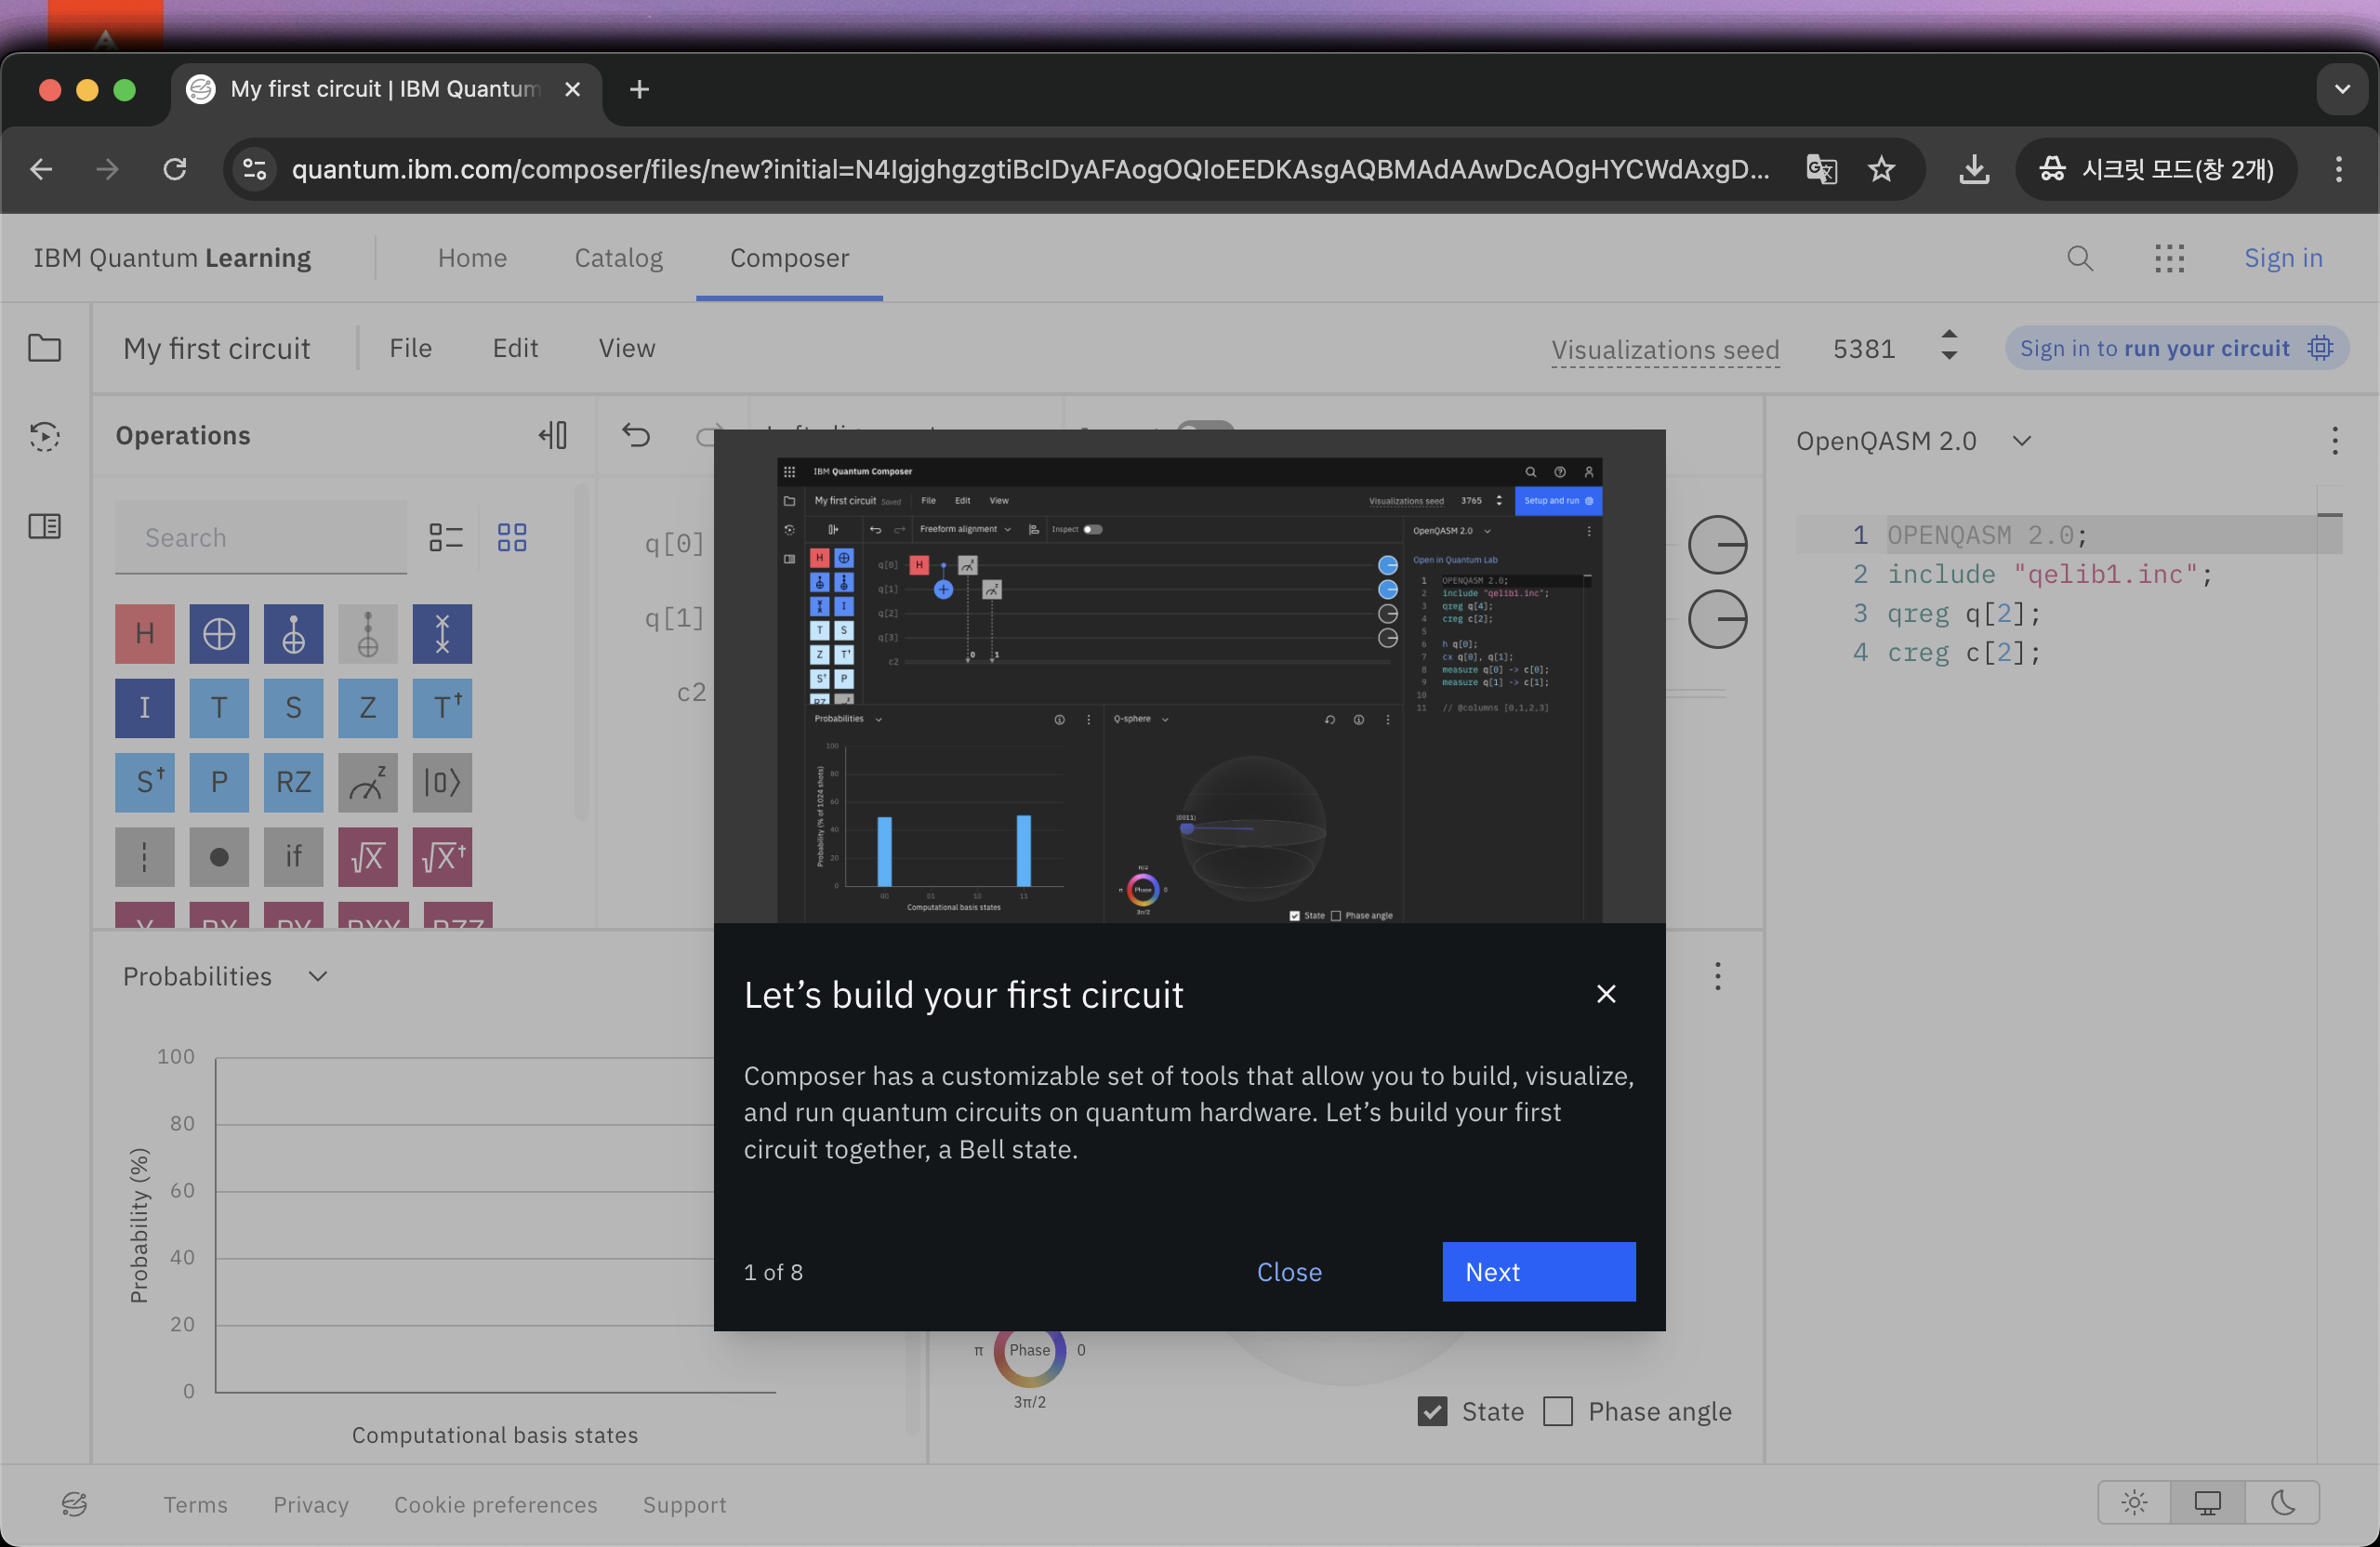Image resolution: width=2380 pixels, height=1547 pixels.
Task: Open the app switcher grid icon
Action: 2169,258
